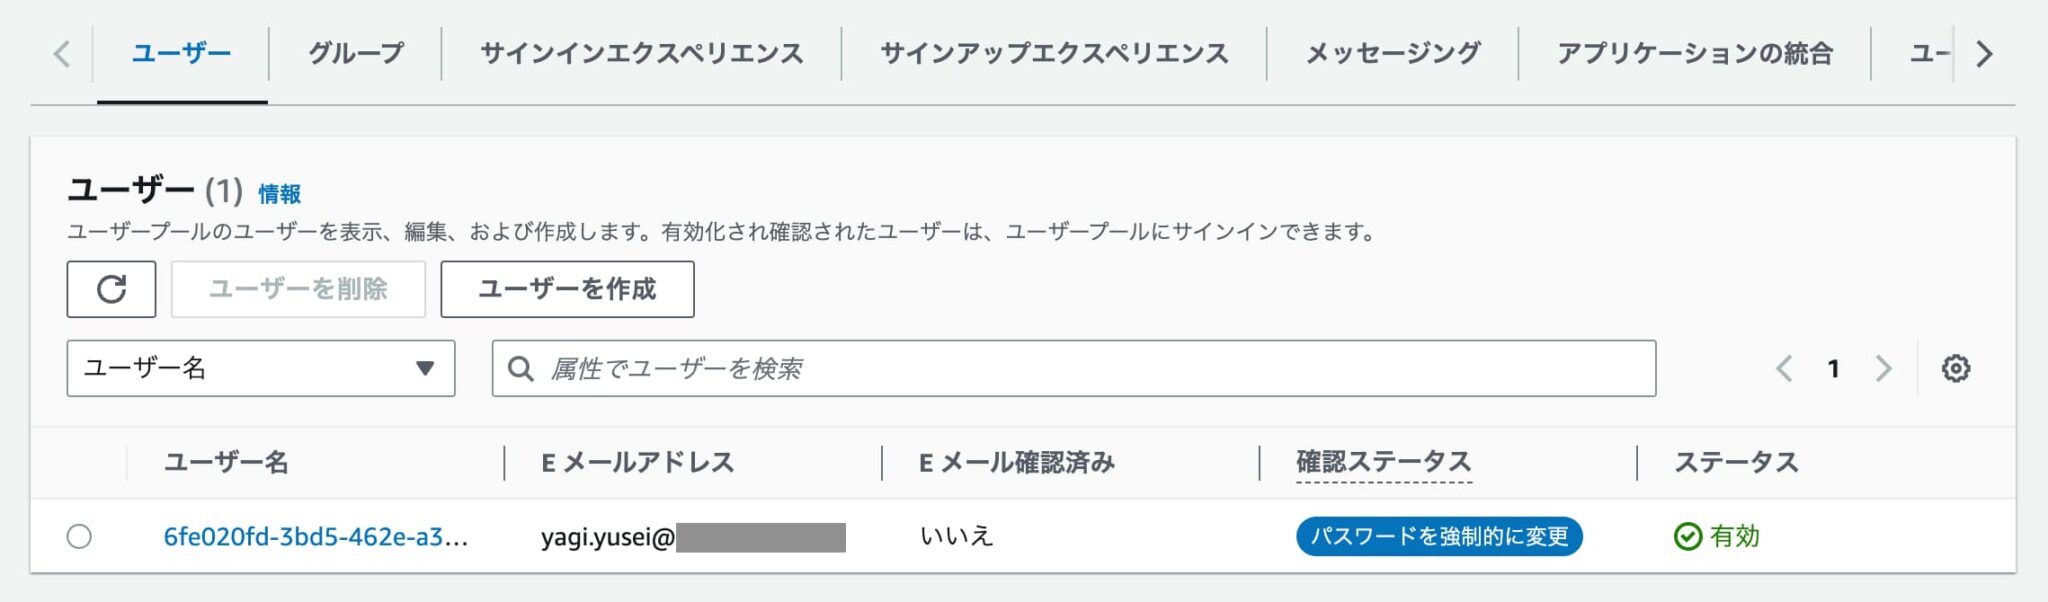Open the ユーザー名 filter dropdown
2048x602 pixels.
tap(260, 369)
